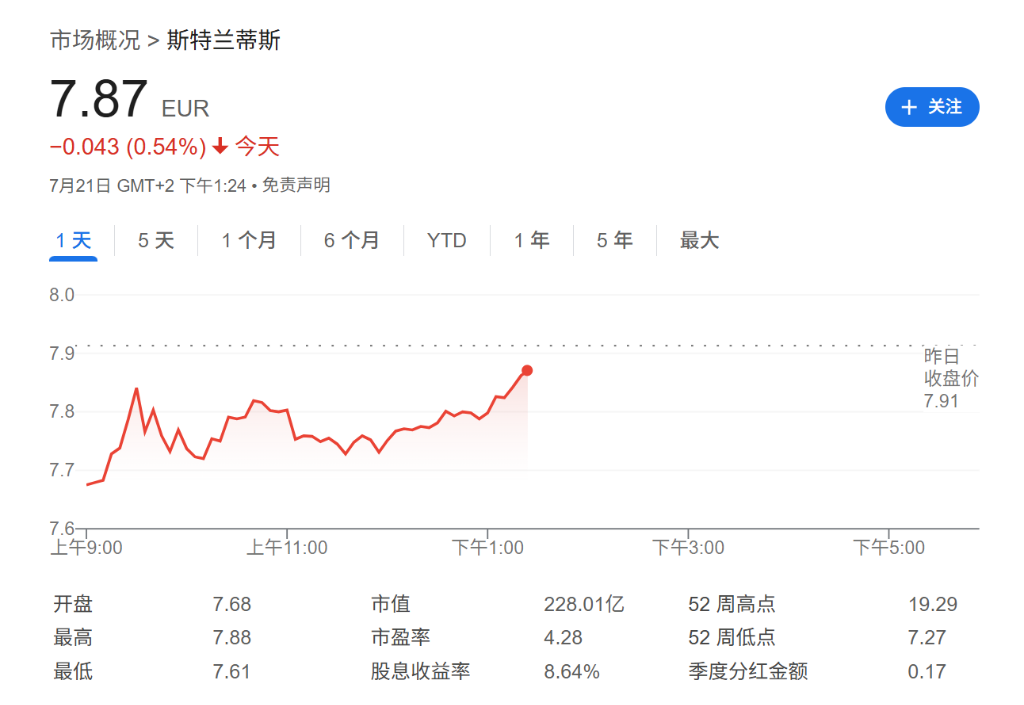Open the 市场概况 breadcrumb link
The width and height of the screenshot is (1024, 705).
pos(94,40)
